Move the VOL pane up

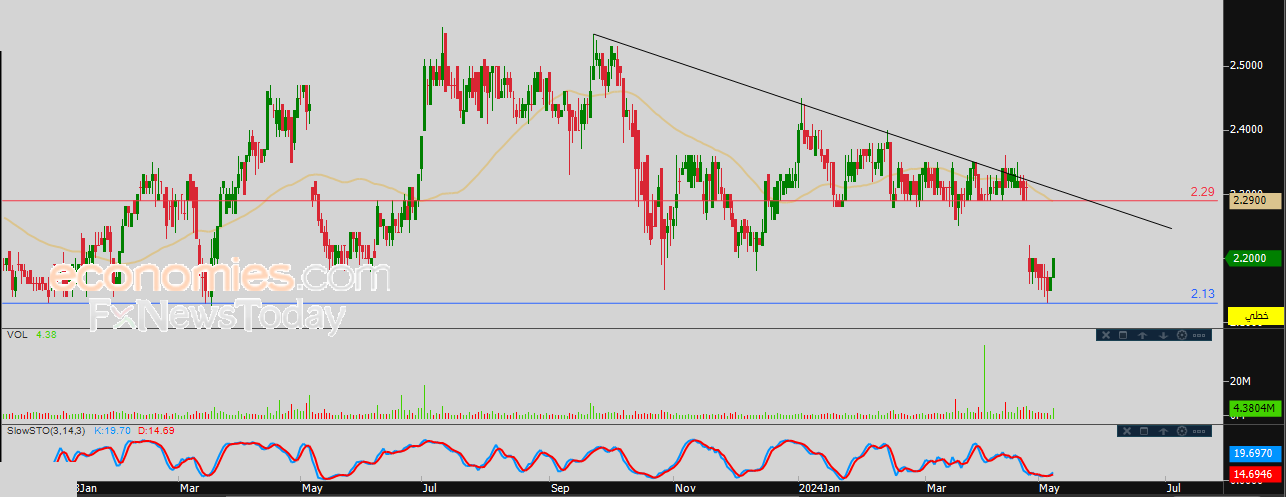pos(1142,335)
